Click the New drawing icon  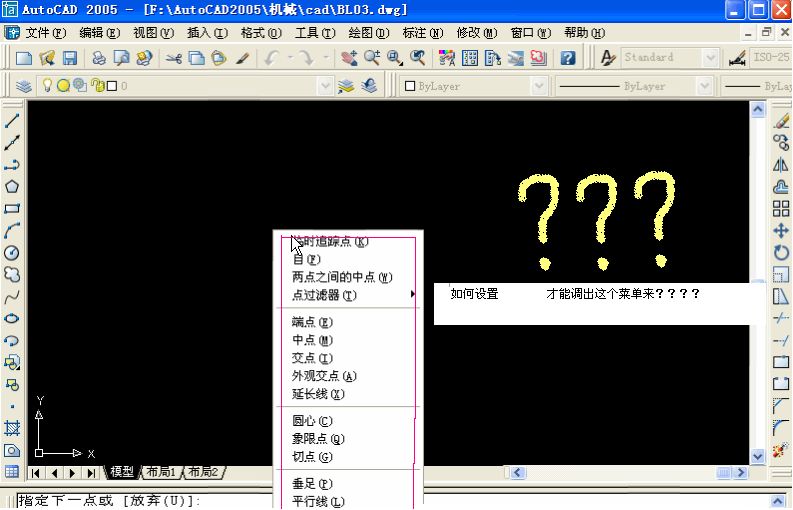point(24,58)
